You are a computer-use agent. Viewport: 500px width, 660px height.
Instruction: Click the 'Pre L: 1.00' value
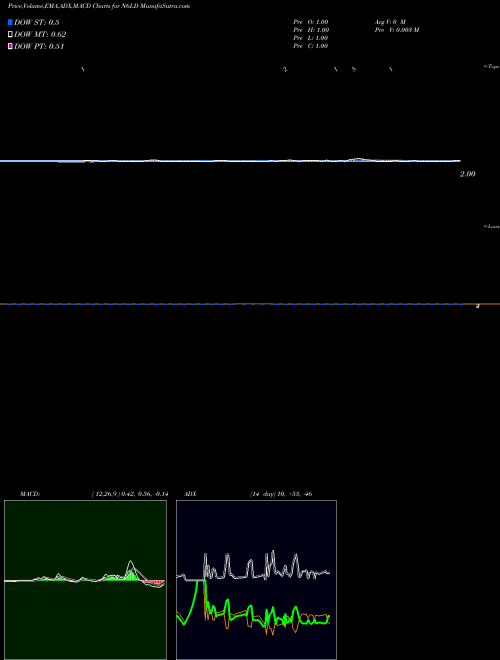tap(311, 38)
